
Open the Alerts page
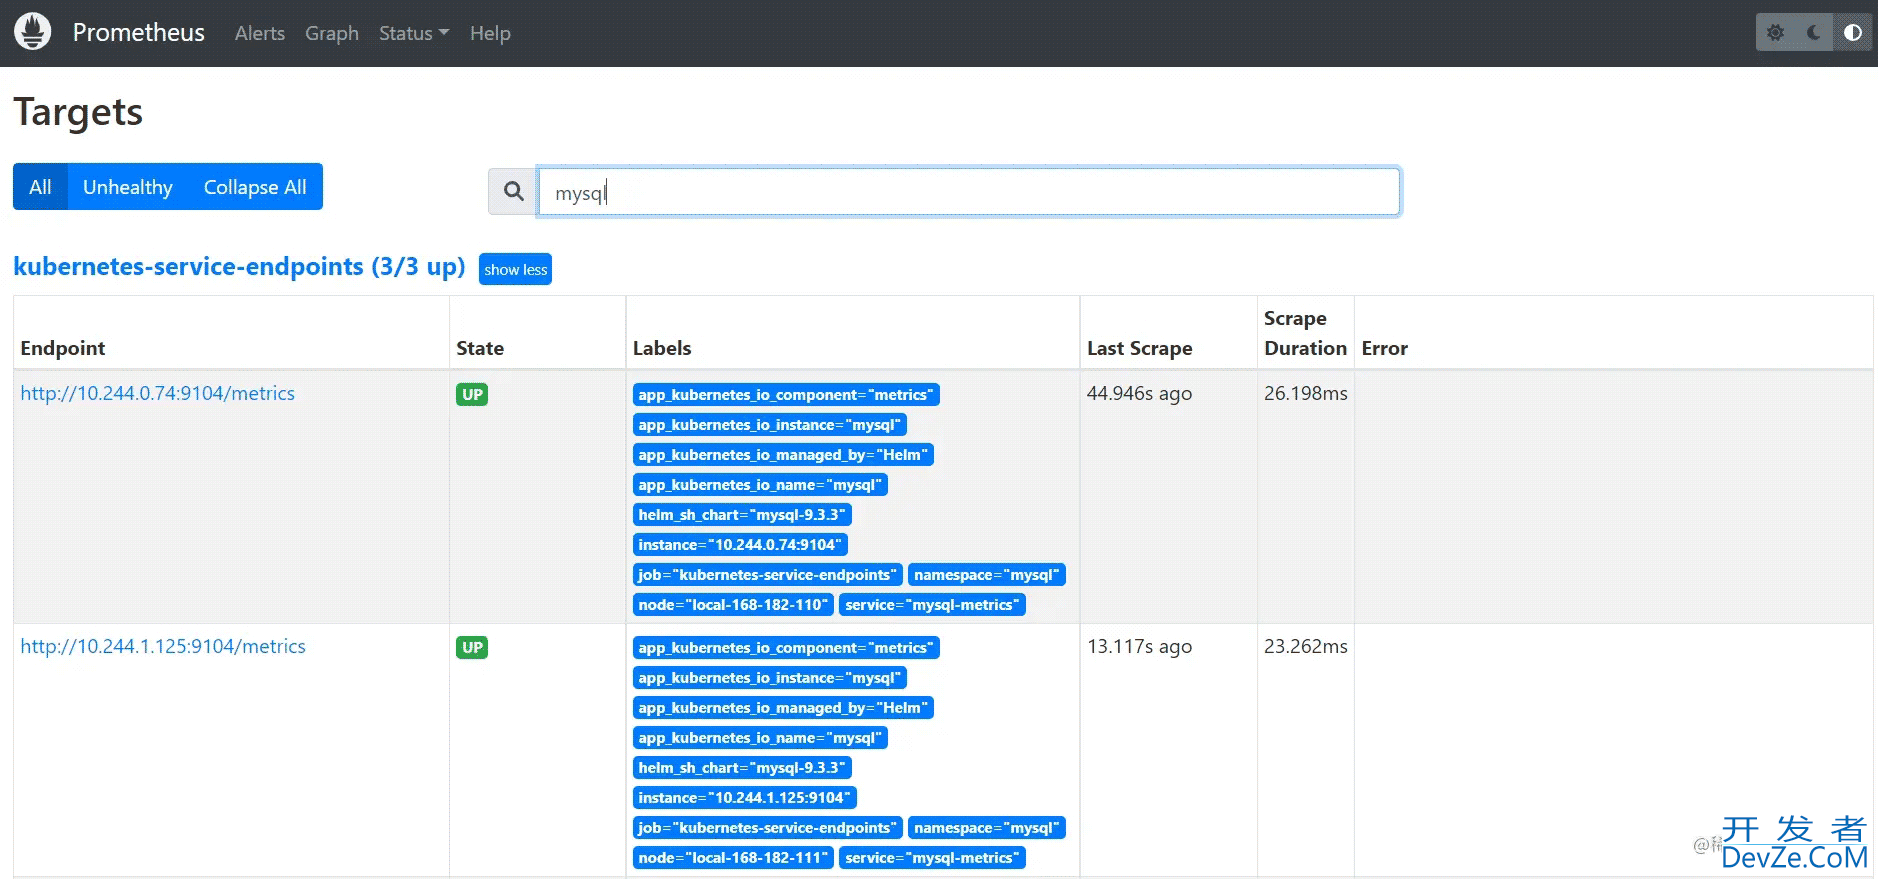tap(260, 33)
